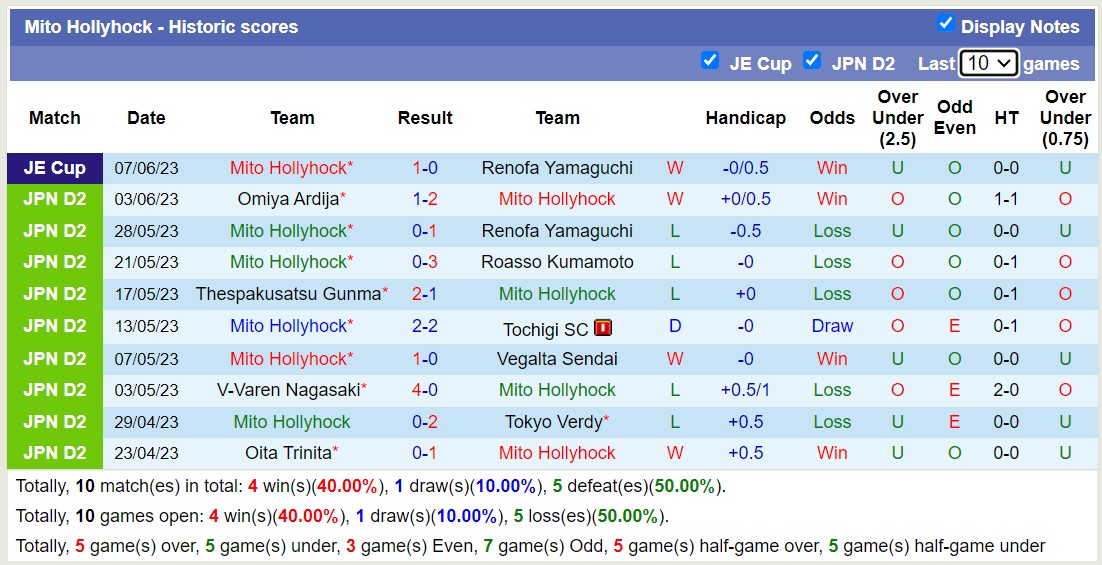Click the 2-2 result against Tochigi SC

425,326
